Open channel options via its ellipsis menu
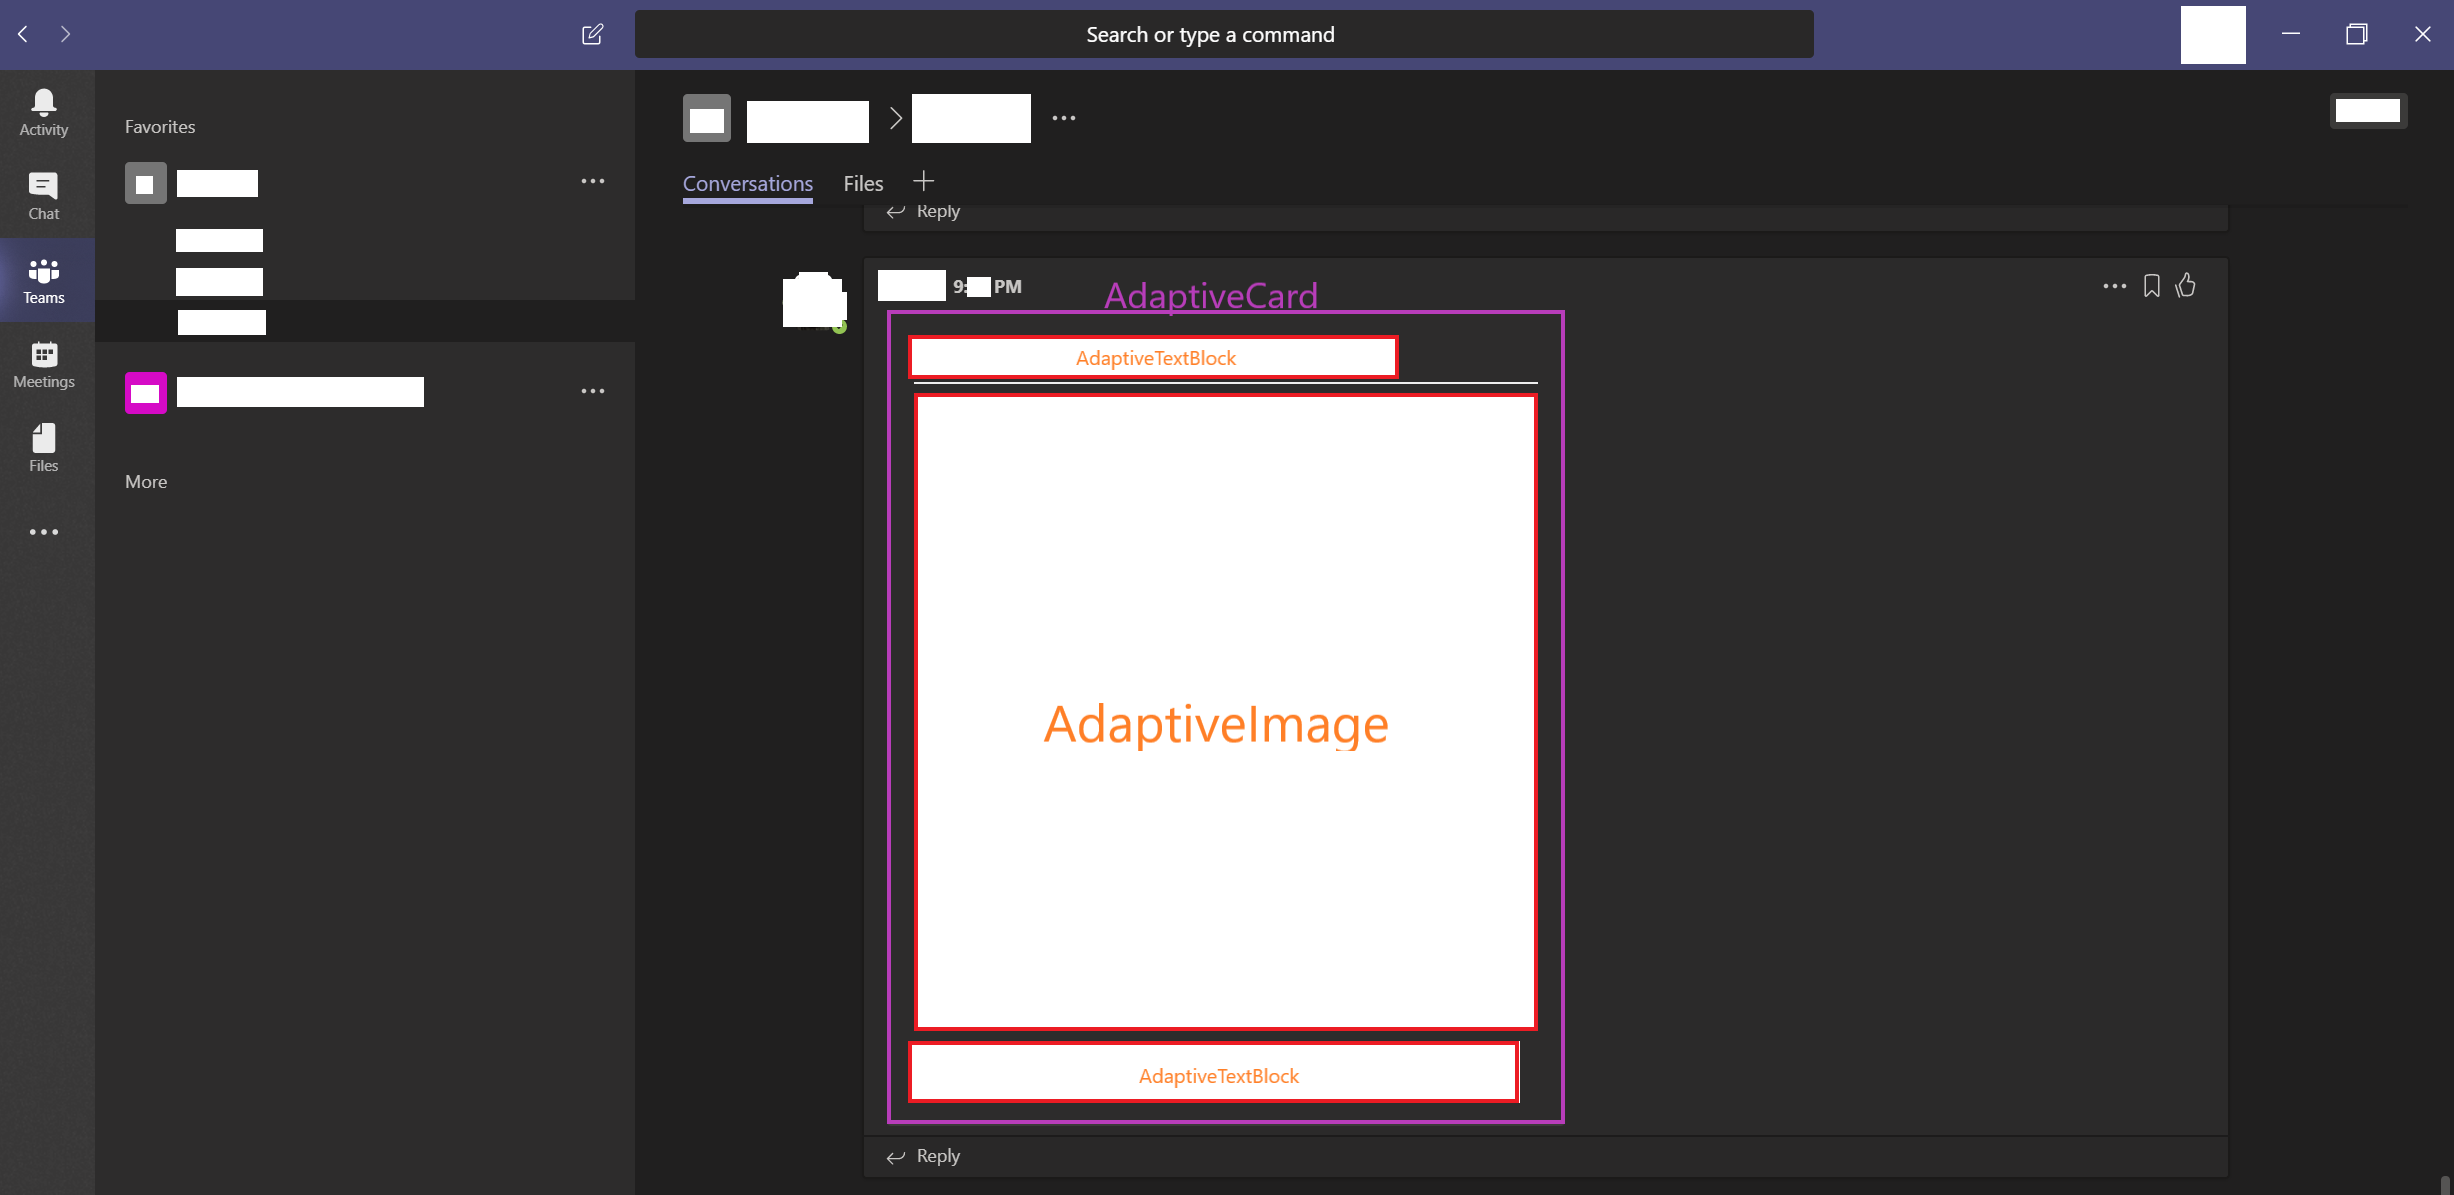The height and width of the screenshot is (1195, 2454). point(593,181)
